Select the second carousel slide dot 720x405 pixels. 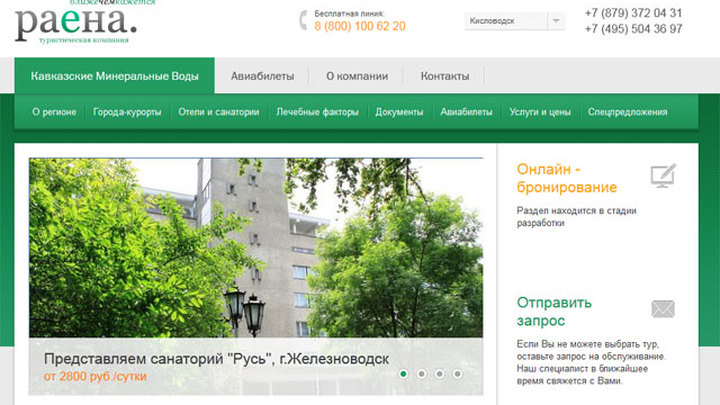pyautogui.click(x=421, y=373)
